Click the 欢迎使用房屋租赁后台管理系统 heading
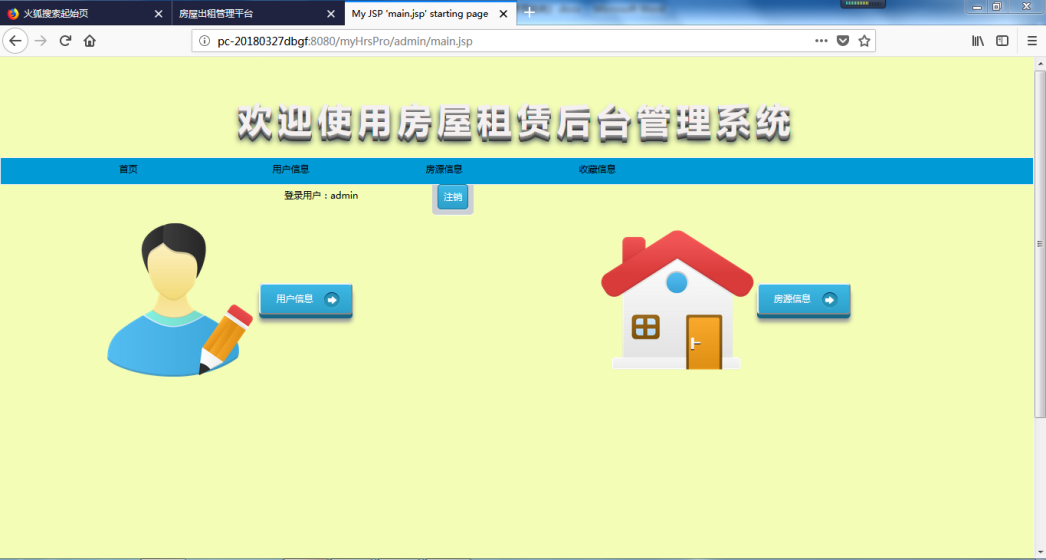 coord(514,123)
